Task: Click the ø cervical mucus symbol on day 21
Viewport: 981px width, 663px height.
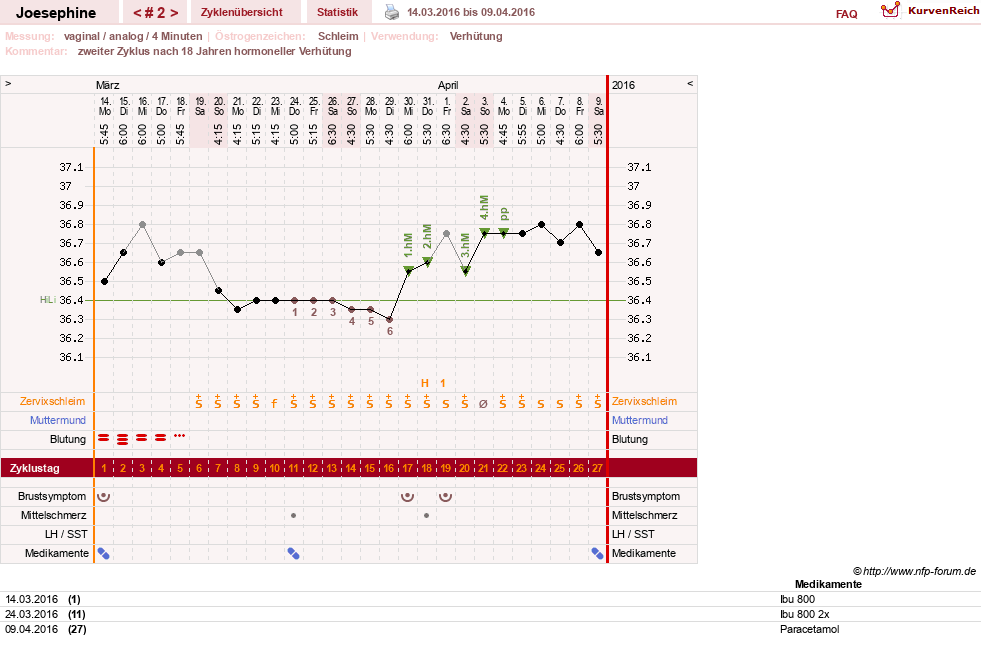Action: (x=483, y=404)
